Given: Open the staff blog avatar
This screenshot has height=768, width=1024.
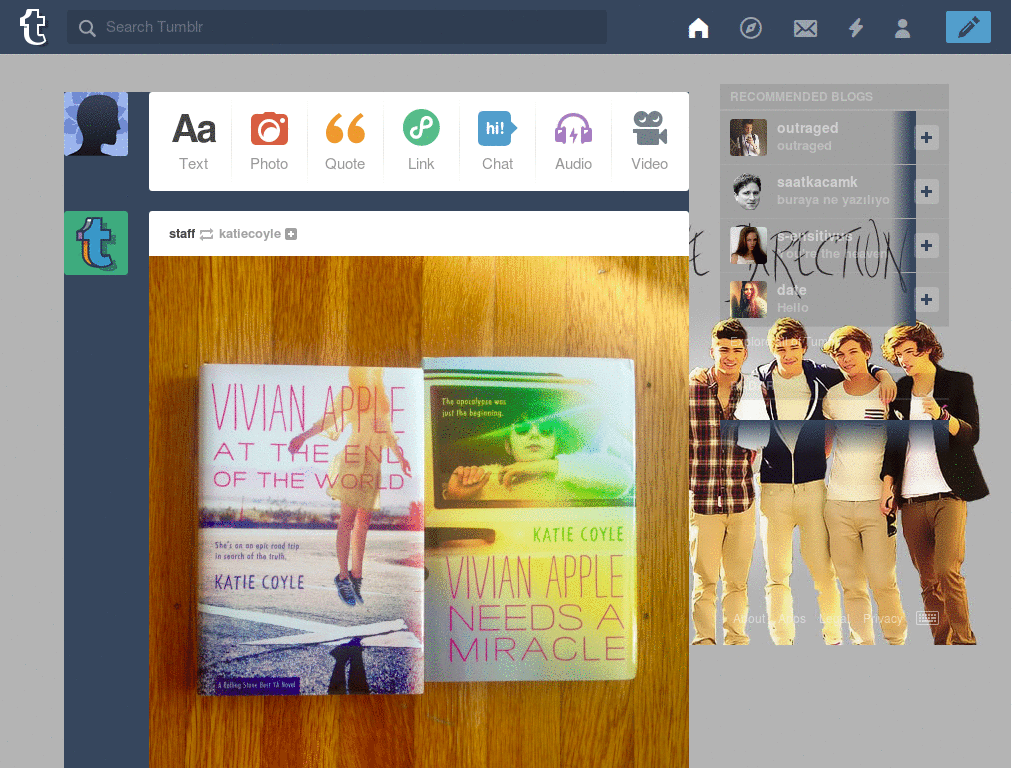Looking at the screenshot, I should pyautogui.click(x=96, y=243).
